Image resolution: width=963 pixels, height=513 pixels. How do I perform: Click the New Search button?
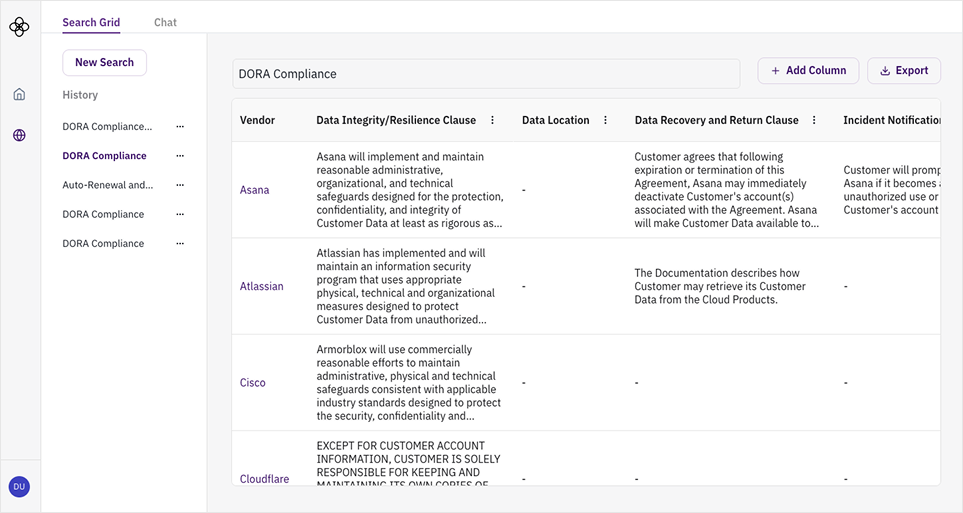[x=104, y=62]
